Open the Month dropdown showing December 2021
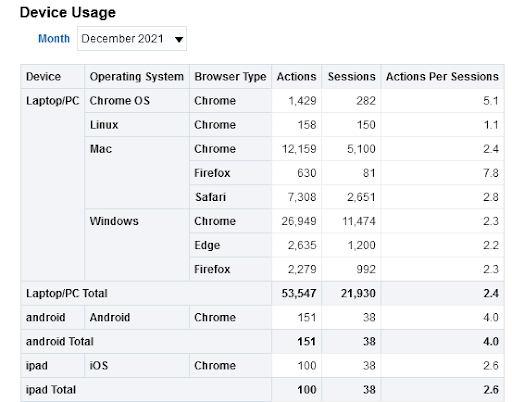The width and height of the screenshot is (512, 402). pos(132,39)
